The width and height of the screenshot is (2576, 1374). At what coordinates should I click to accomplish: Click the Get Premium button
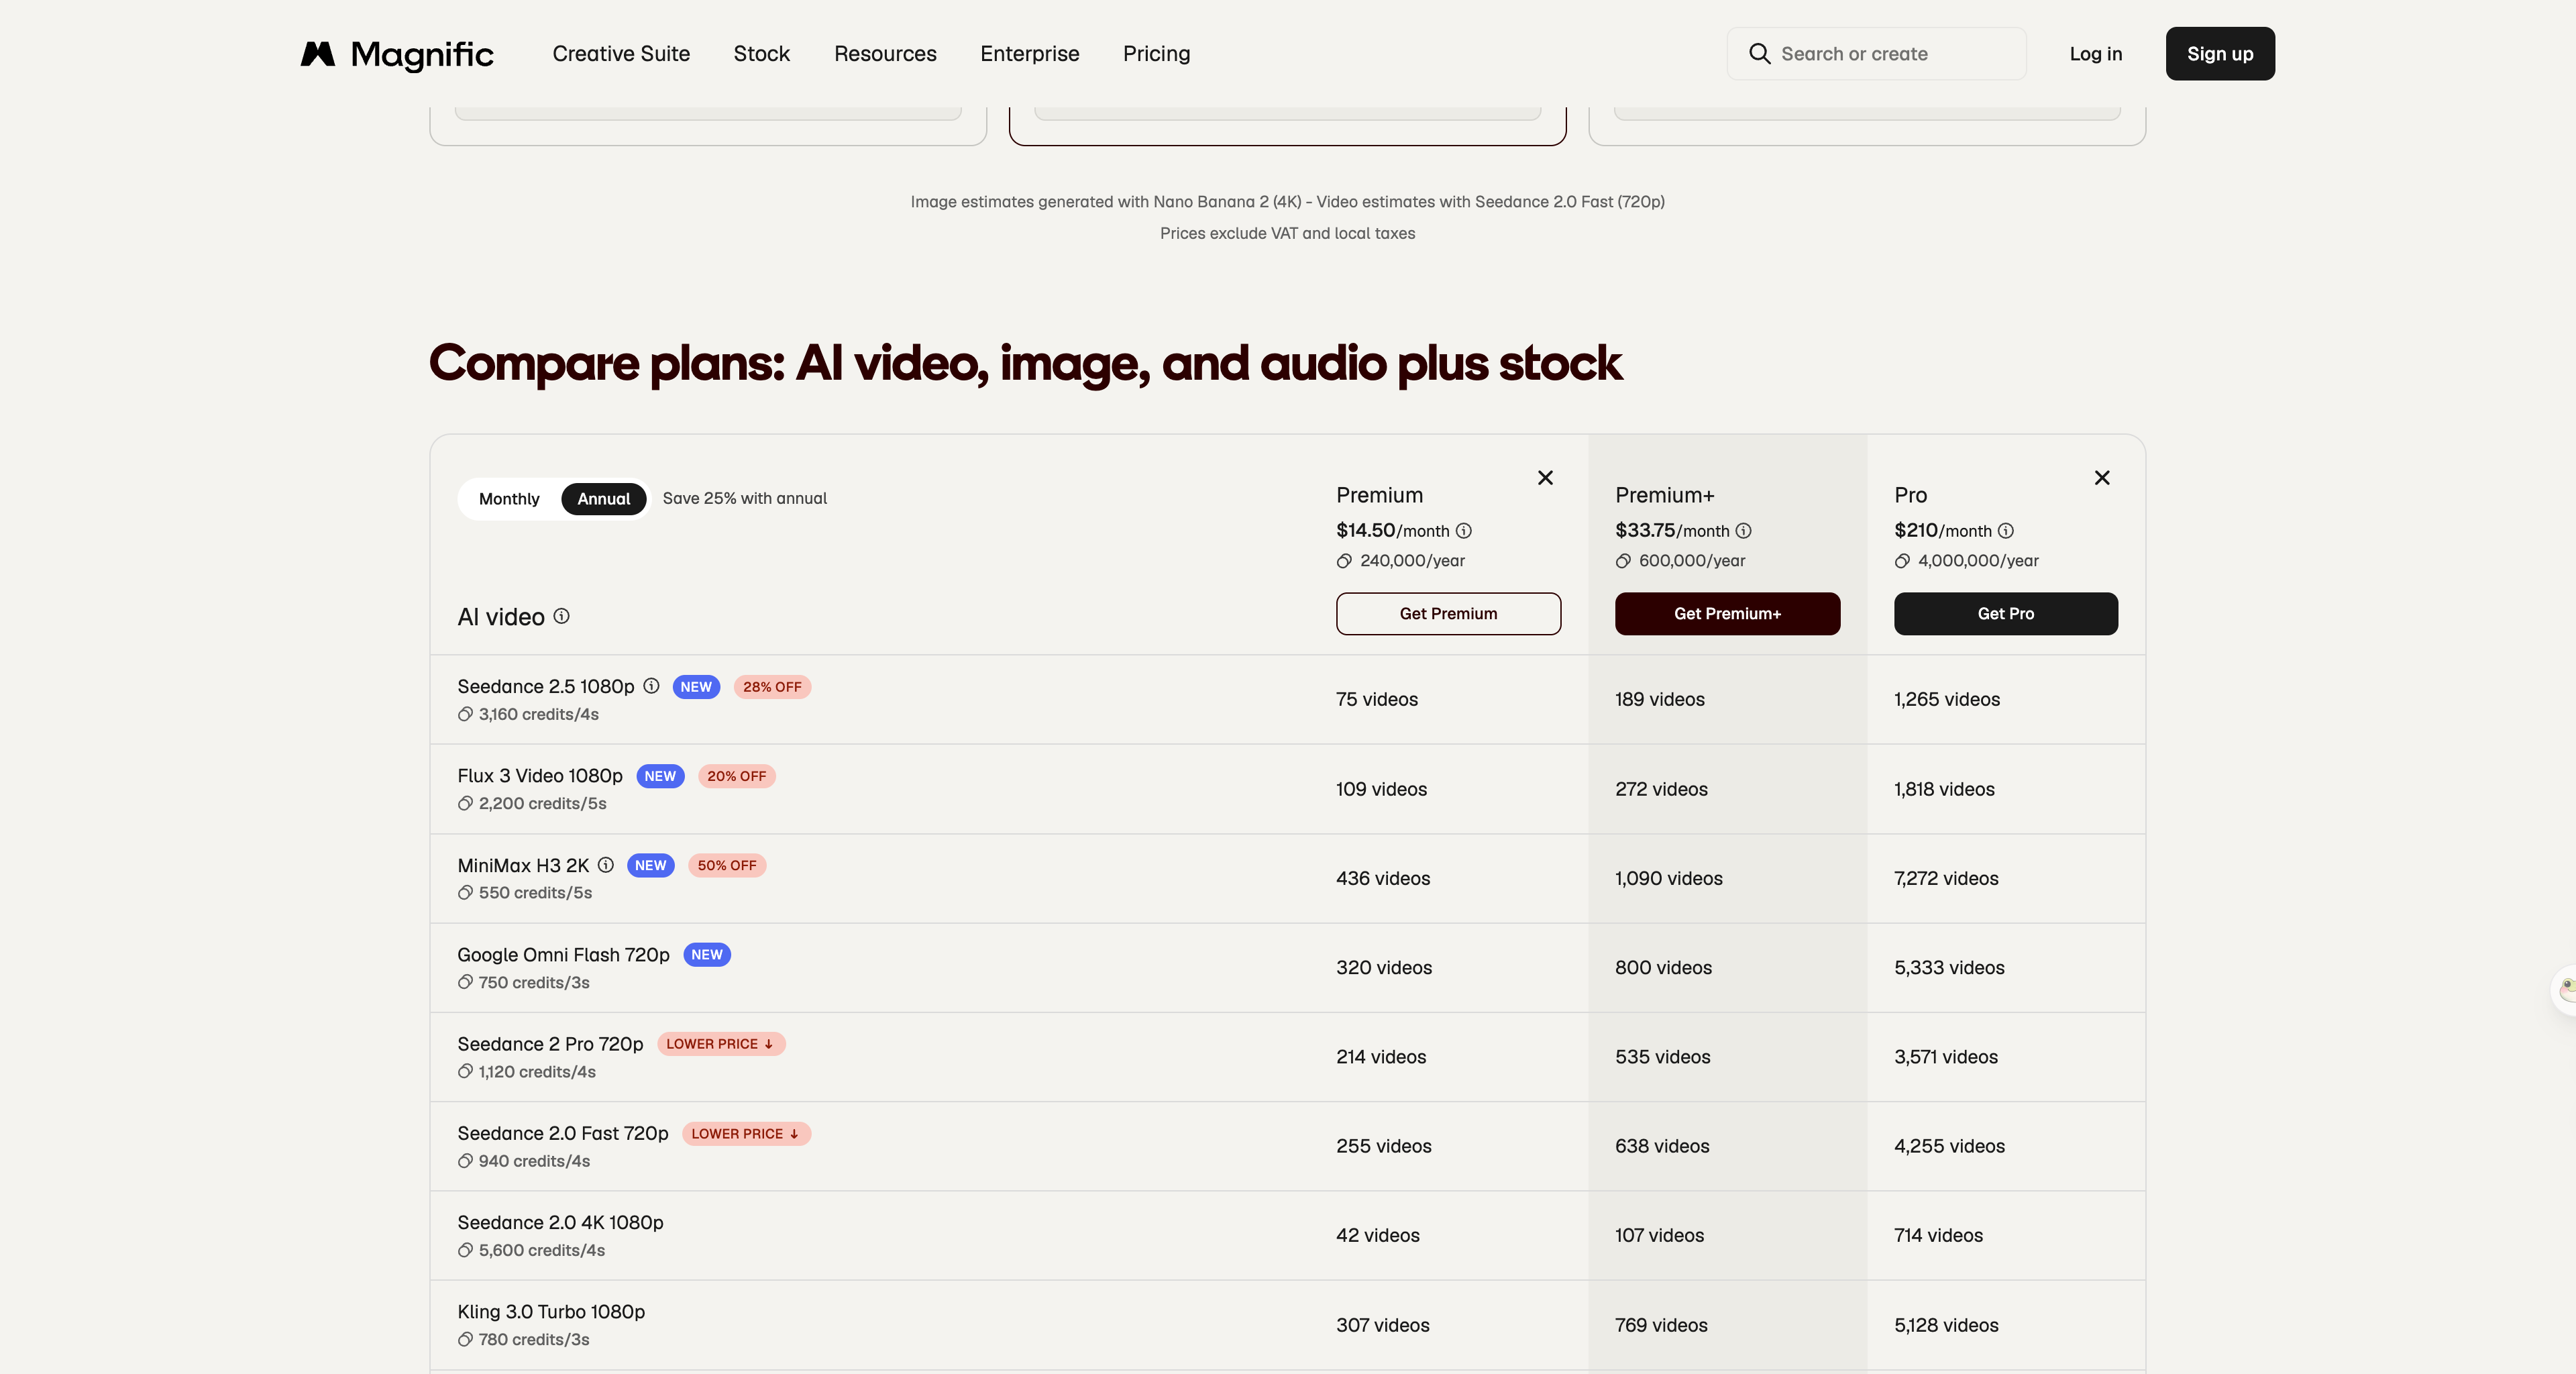1448,614
